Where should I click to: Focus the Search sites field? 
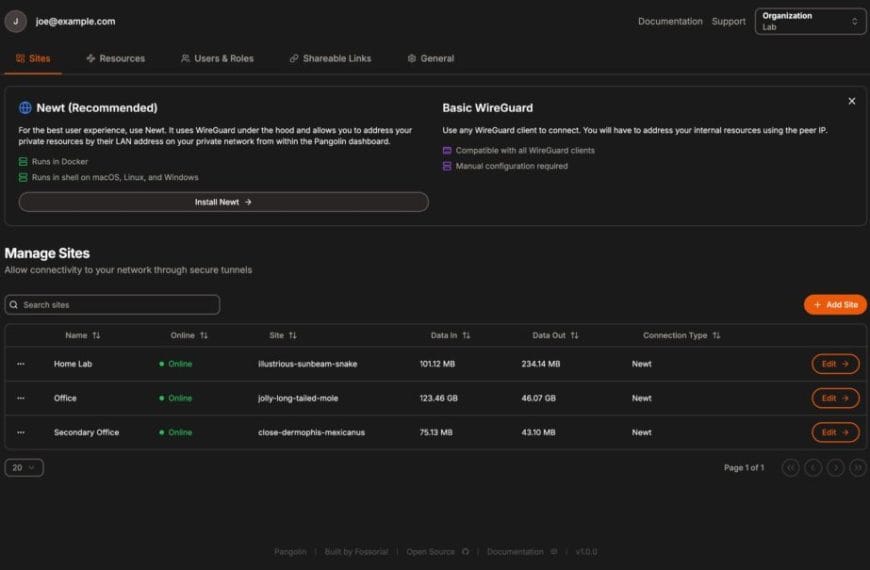[x=112, y=305]
